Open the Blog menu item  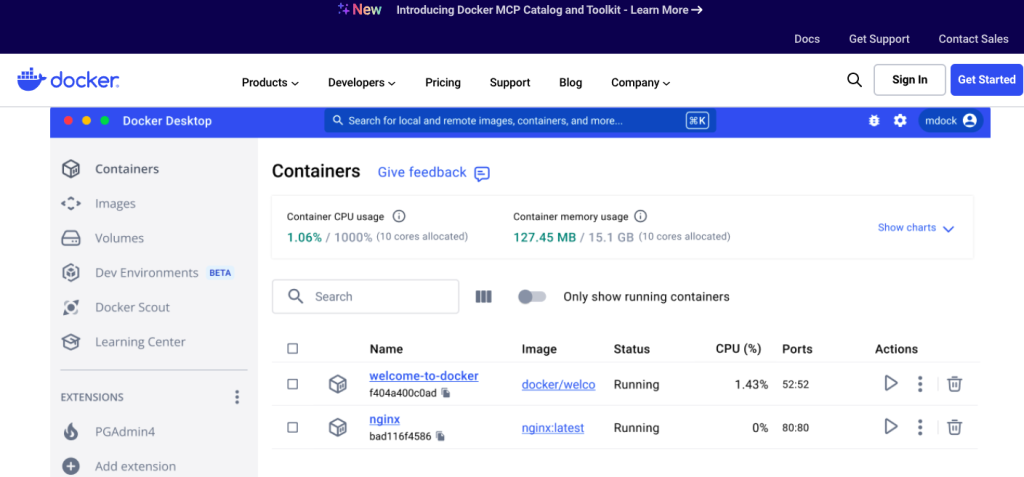pos(571,82)
